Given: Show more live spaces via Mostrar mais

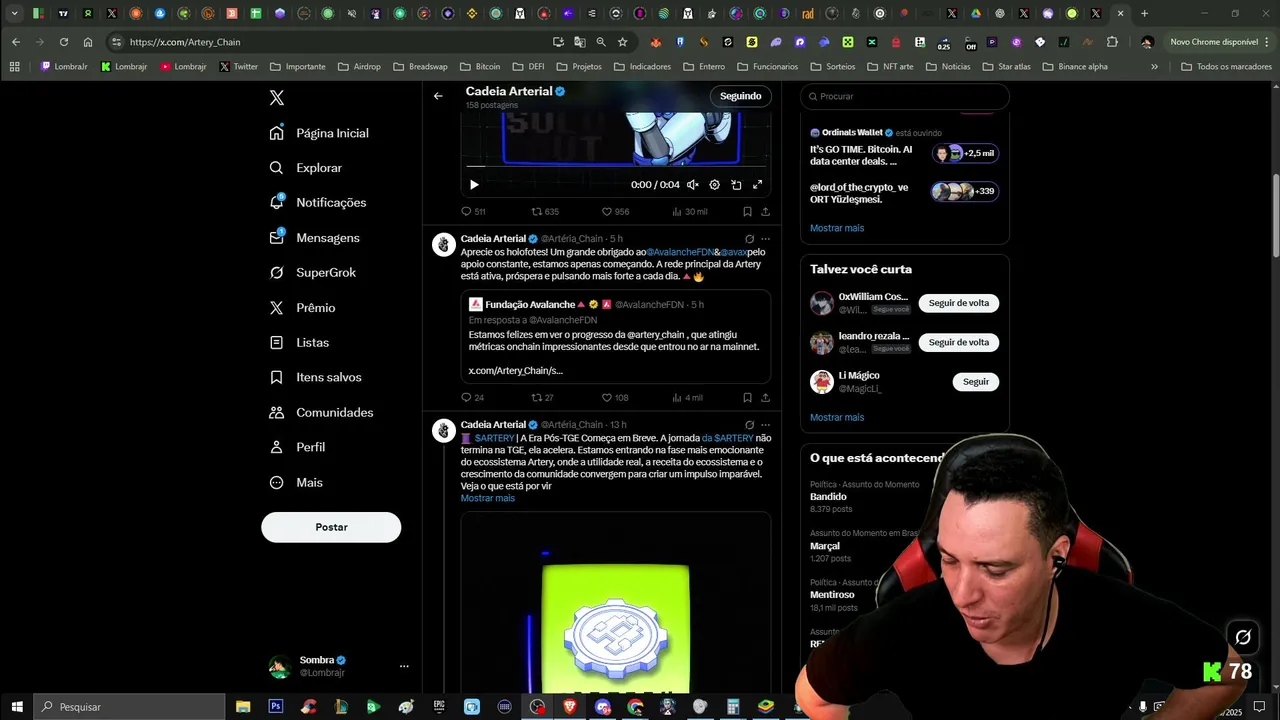Looking at the screenshot, I should point(837,228).
